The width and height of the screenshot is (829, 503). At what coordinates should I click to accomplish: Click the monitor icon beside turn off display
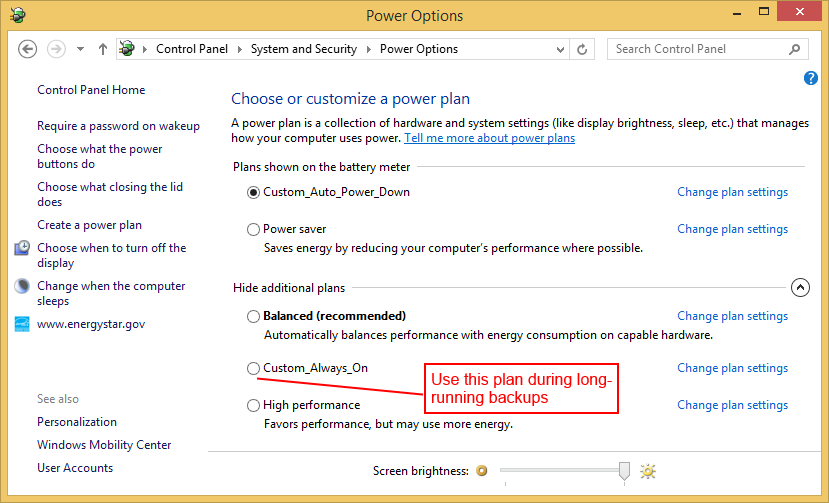22,248
